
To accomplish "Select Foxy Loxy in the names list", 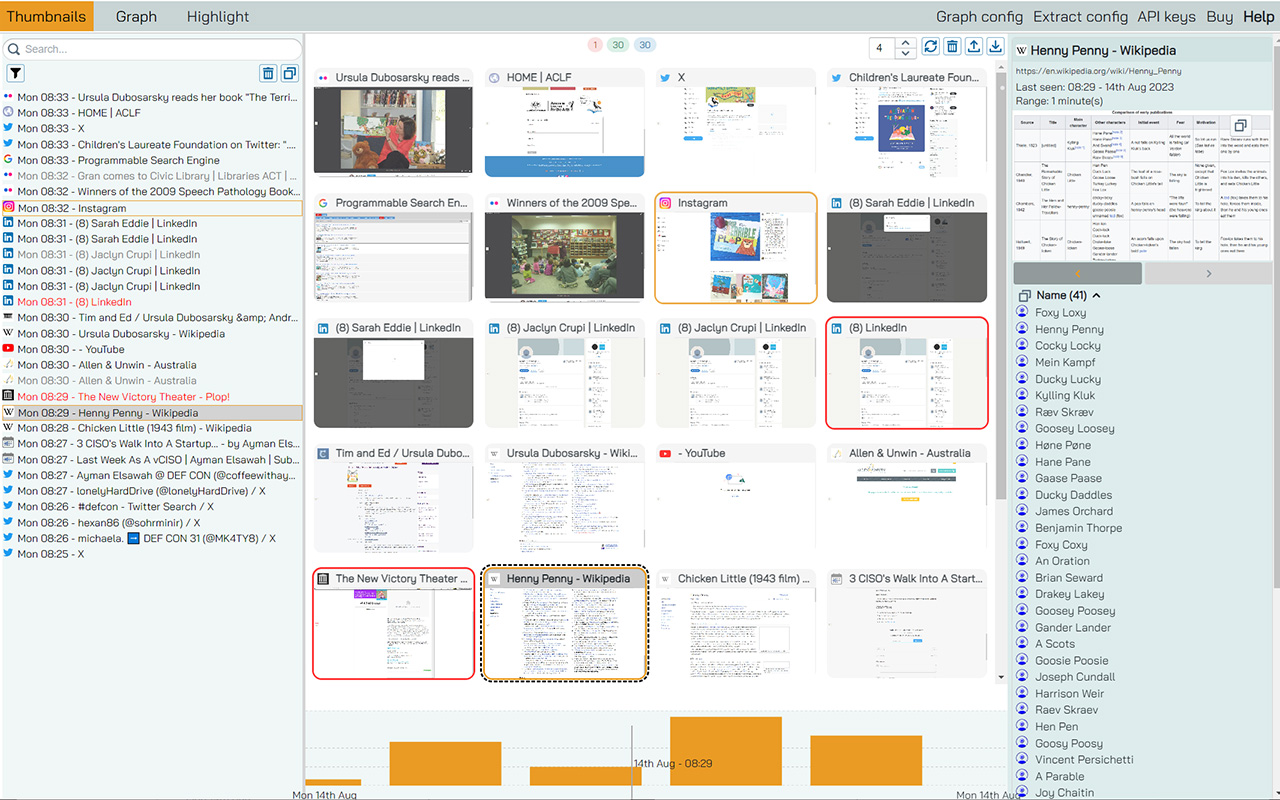I will pyautogui.click(x=1060, y=313).
